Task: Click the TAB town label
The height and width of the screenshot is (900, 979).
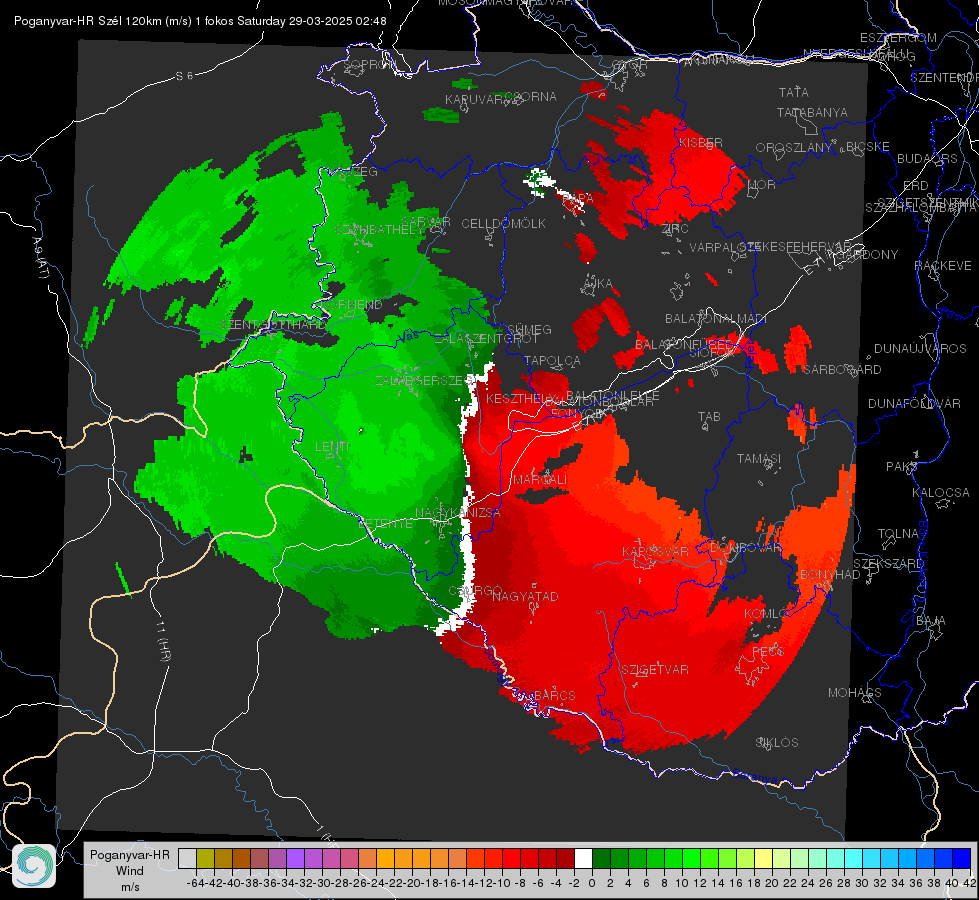Action: pyautogui.click(x=709, y=416)
